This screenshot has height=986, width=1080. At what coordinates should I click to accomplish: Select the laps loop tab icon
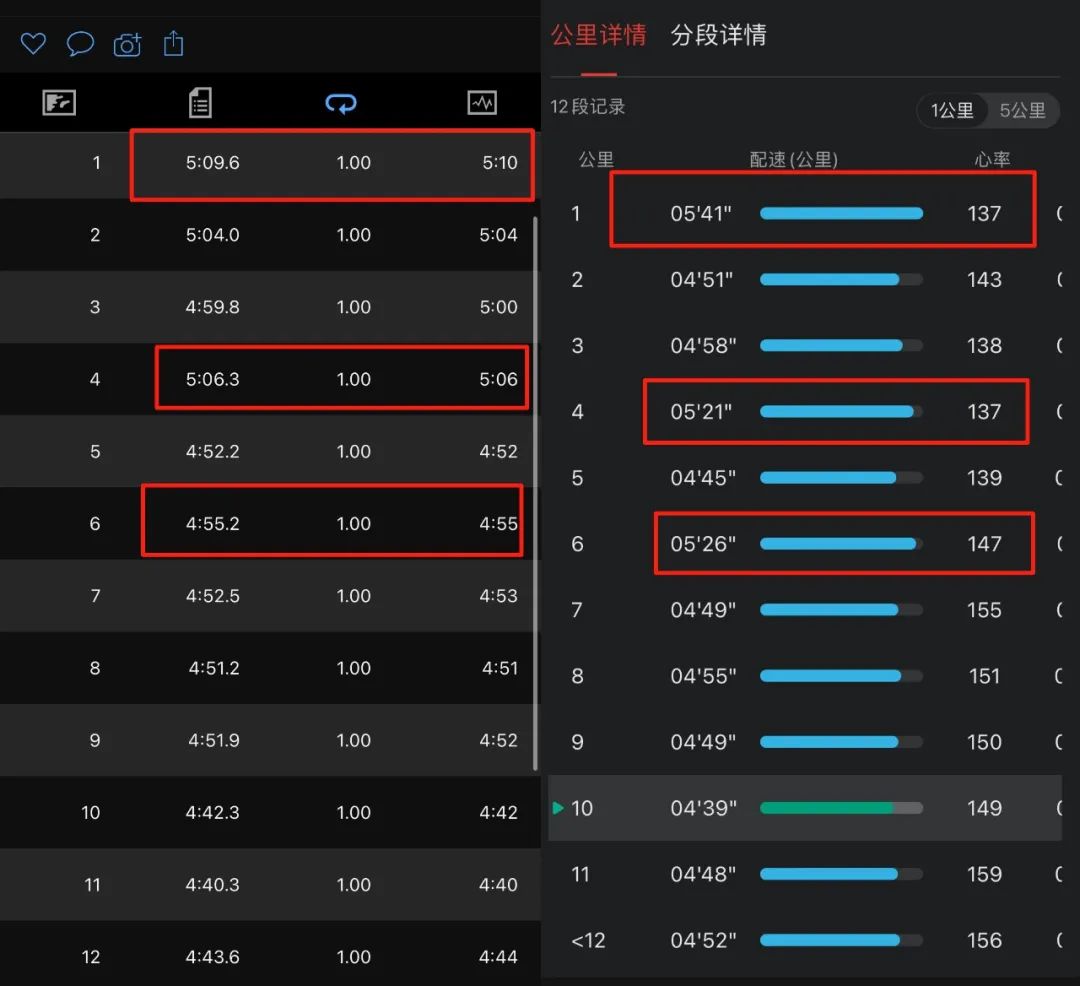(x=341, y=103)
